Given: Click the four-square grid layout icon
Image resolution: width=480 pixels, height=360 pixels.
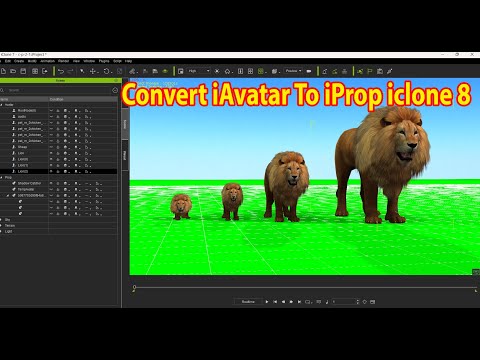Looking at the screenshot, I should tap(250, 71).
